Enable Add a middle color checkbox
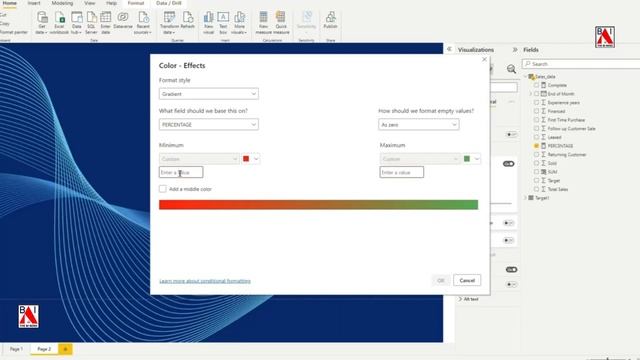The height and width of the screenshot is (360, 640). pos(163,189)
